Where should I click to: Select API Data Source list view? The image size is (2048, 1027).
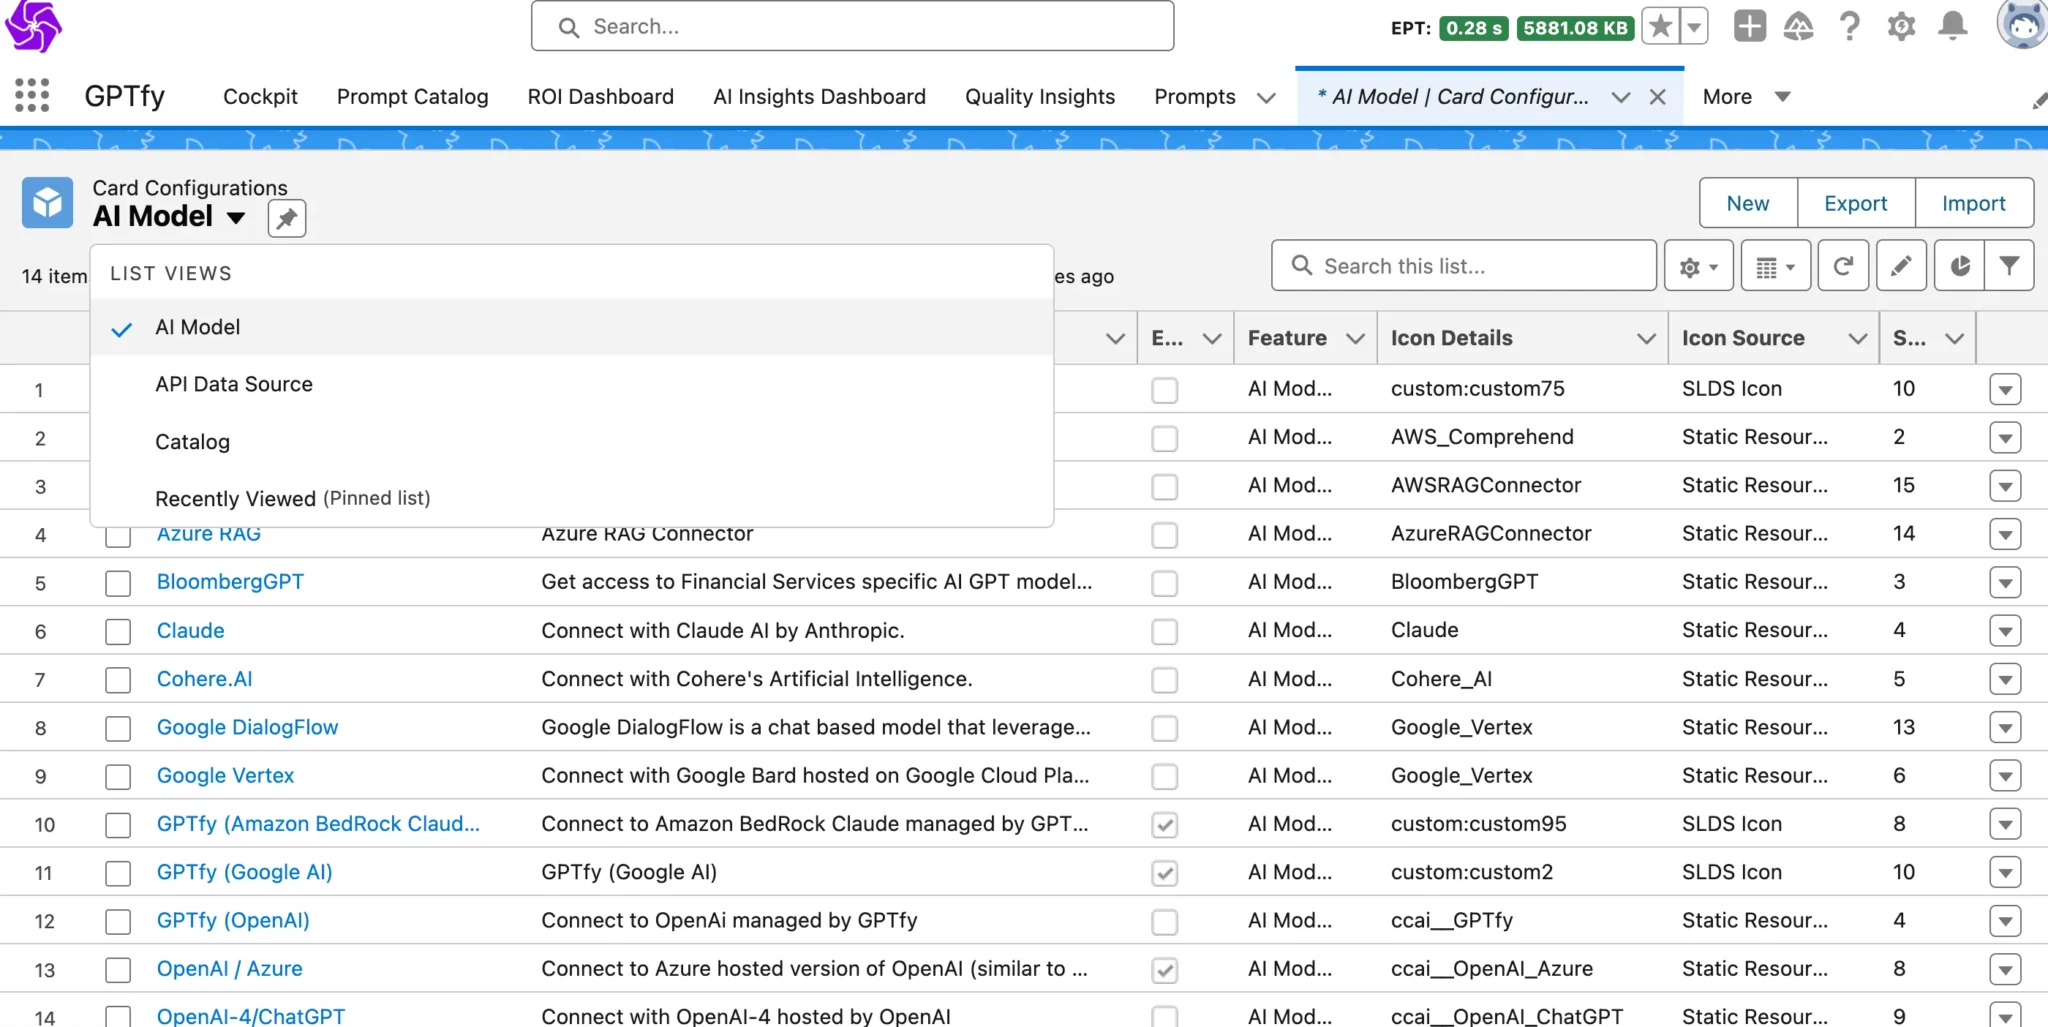point(572,384)
